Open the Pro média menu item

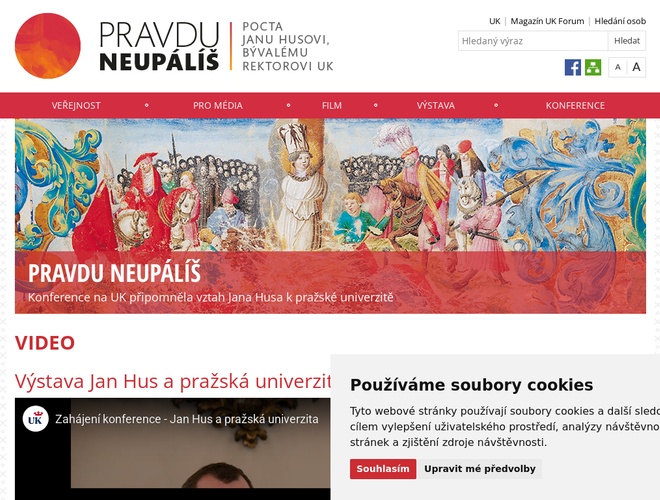pos(218,106)
